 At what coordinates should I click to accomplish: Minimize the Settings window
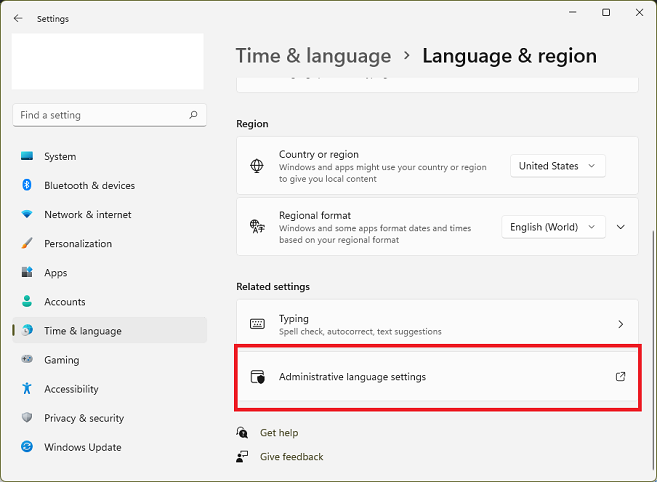click(x=572, y=13)
